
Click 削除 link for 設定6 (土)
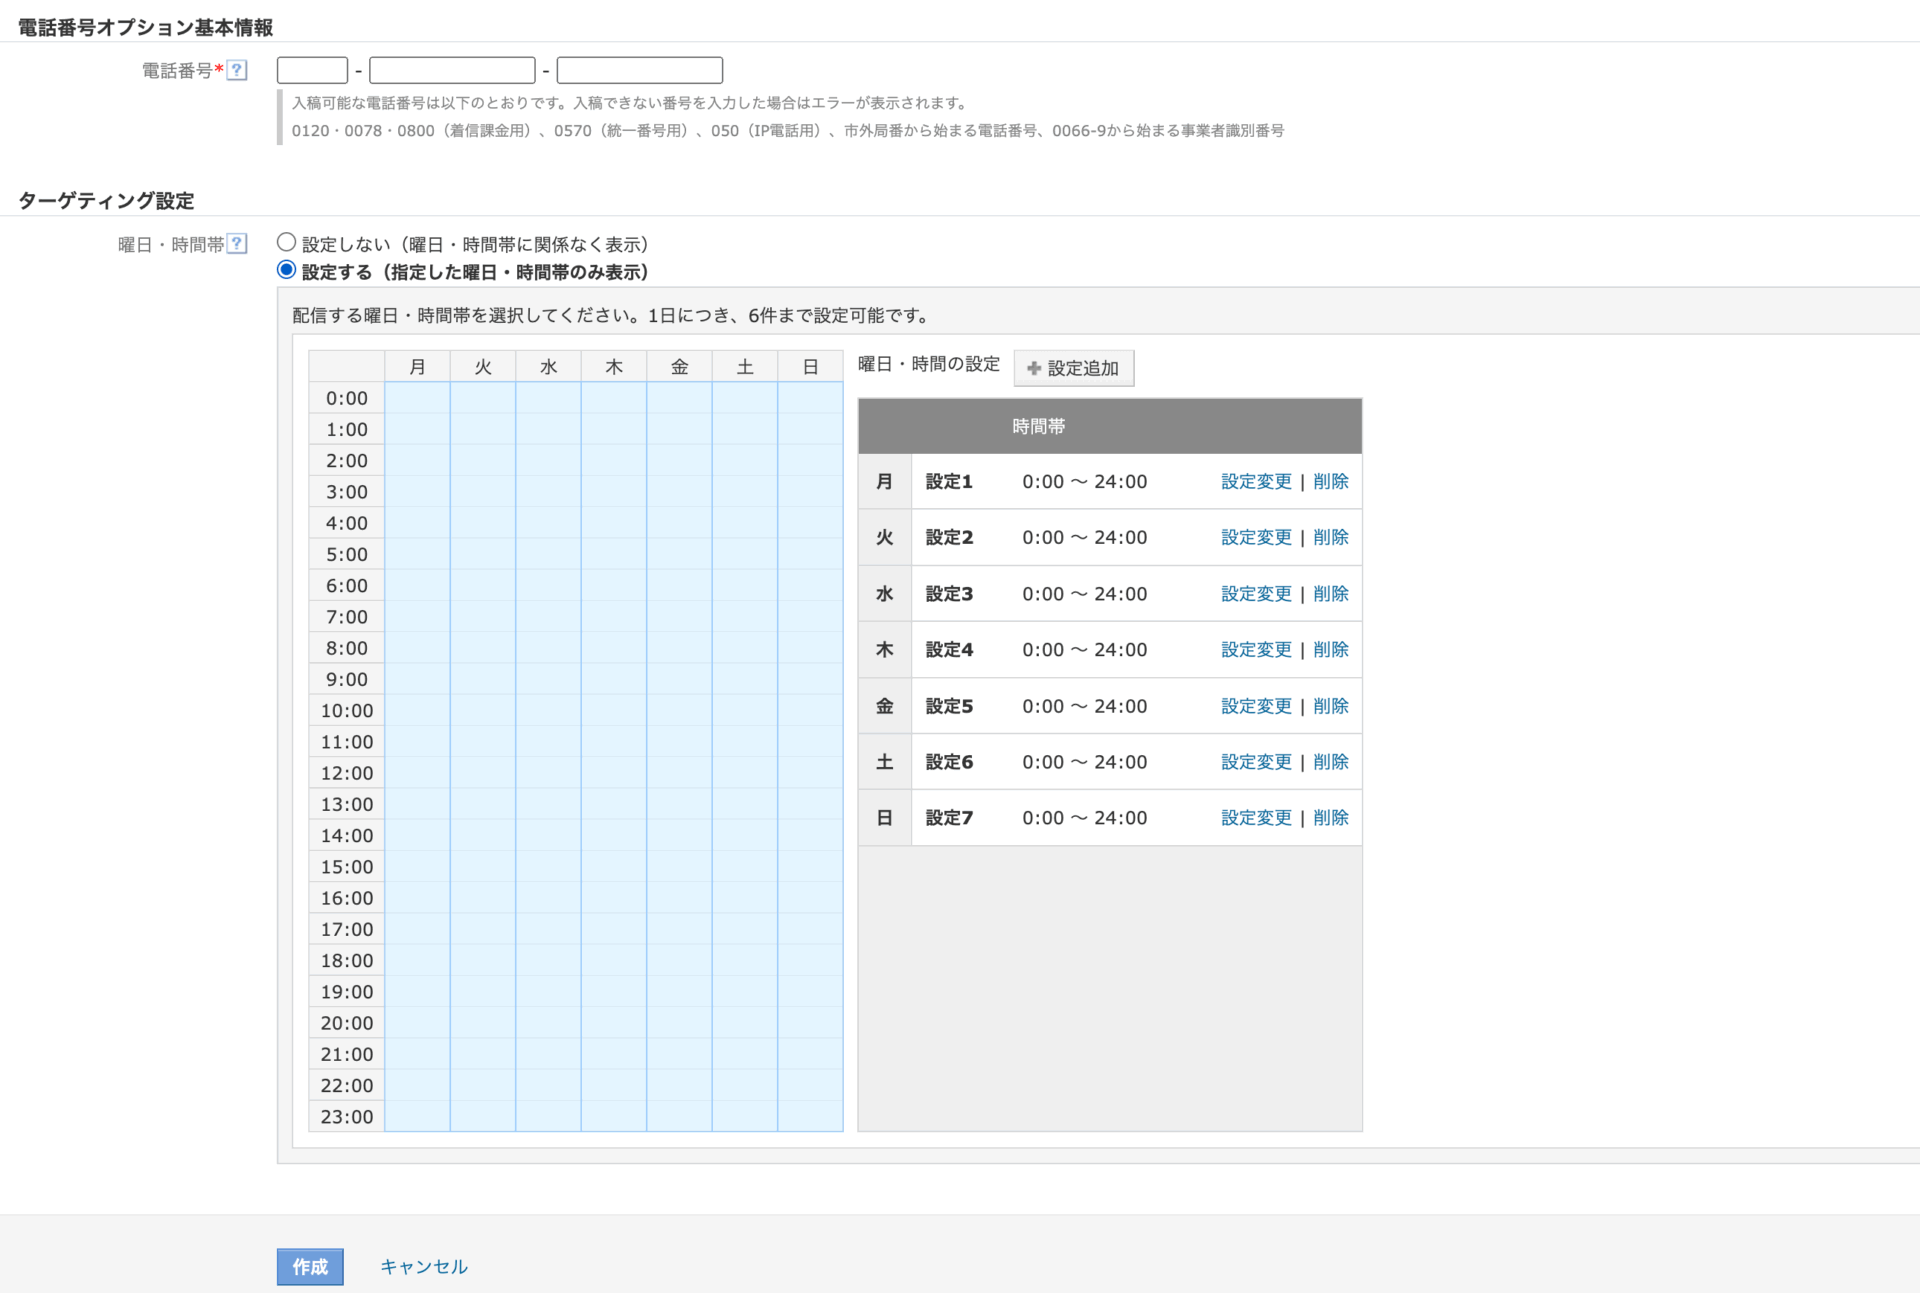[x=1331, y=762]
